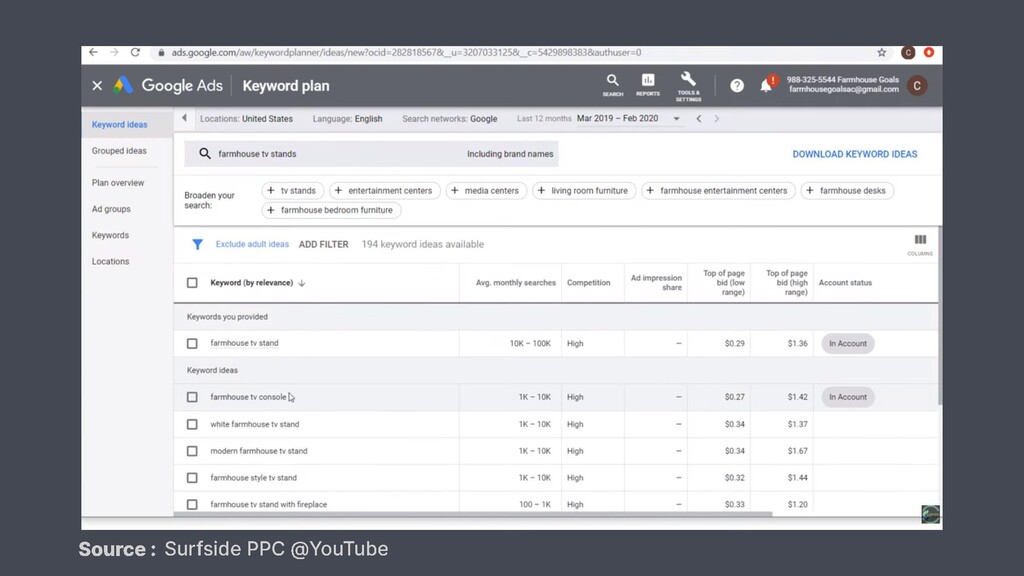
Task: Open the Columns selector
Action: click(920, 244)
